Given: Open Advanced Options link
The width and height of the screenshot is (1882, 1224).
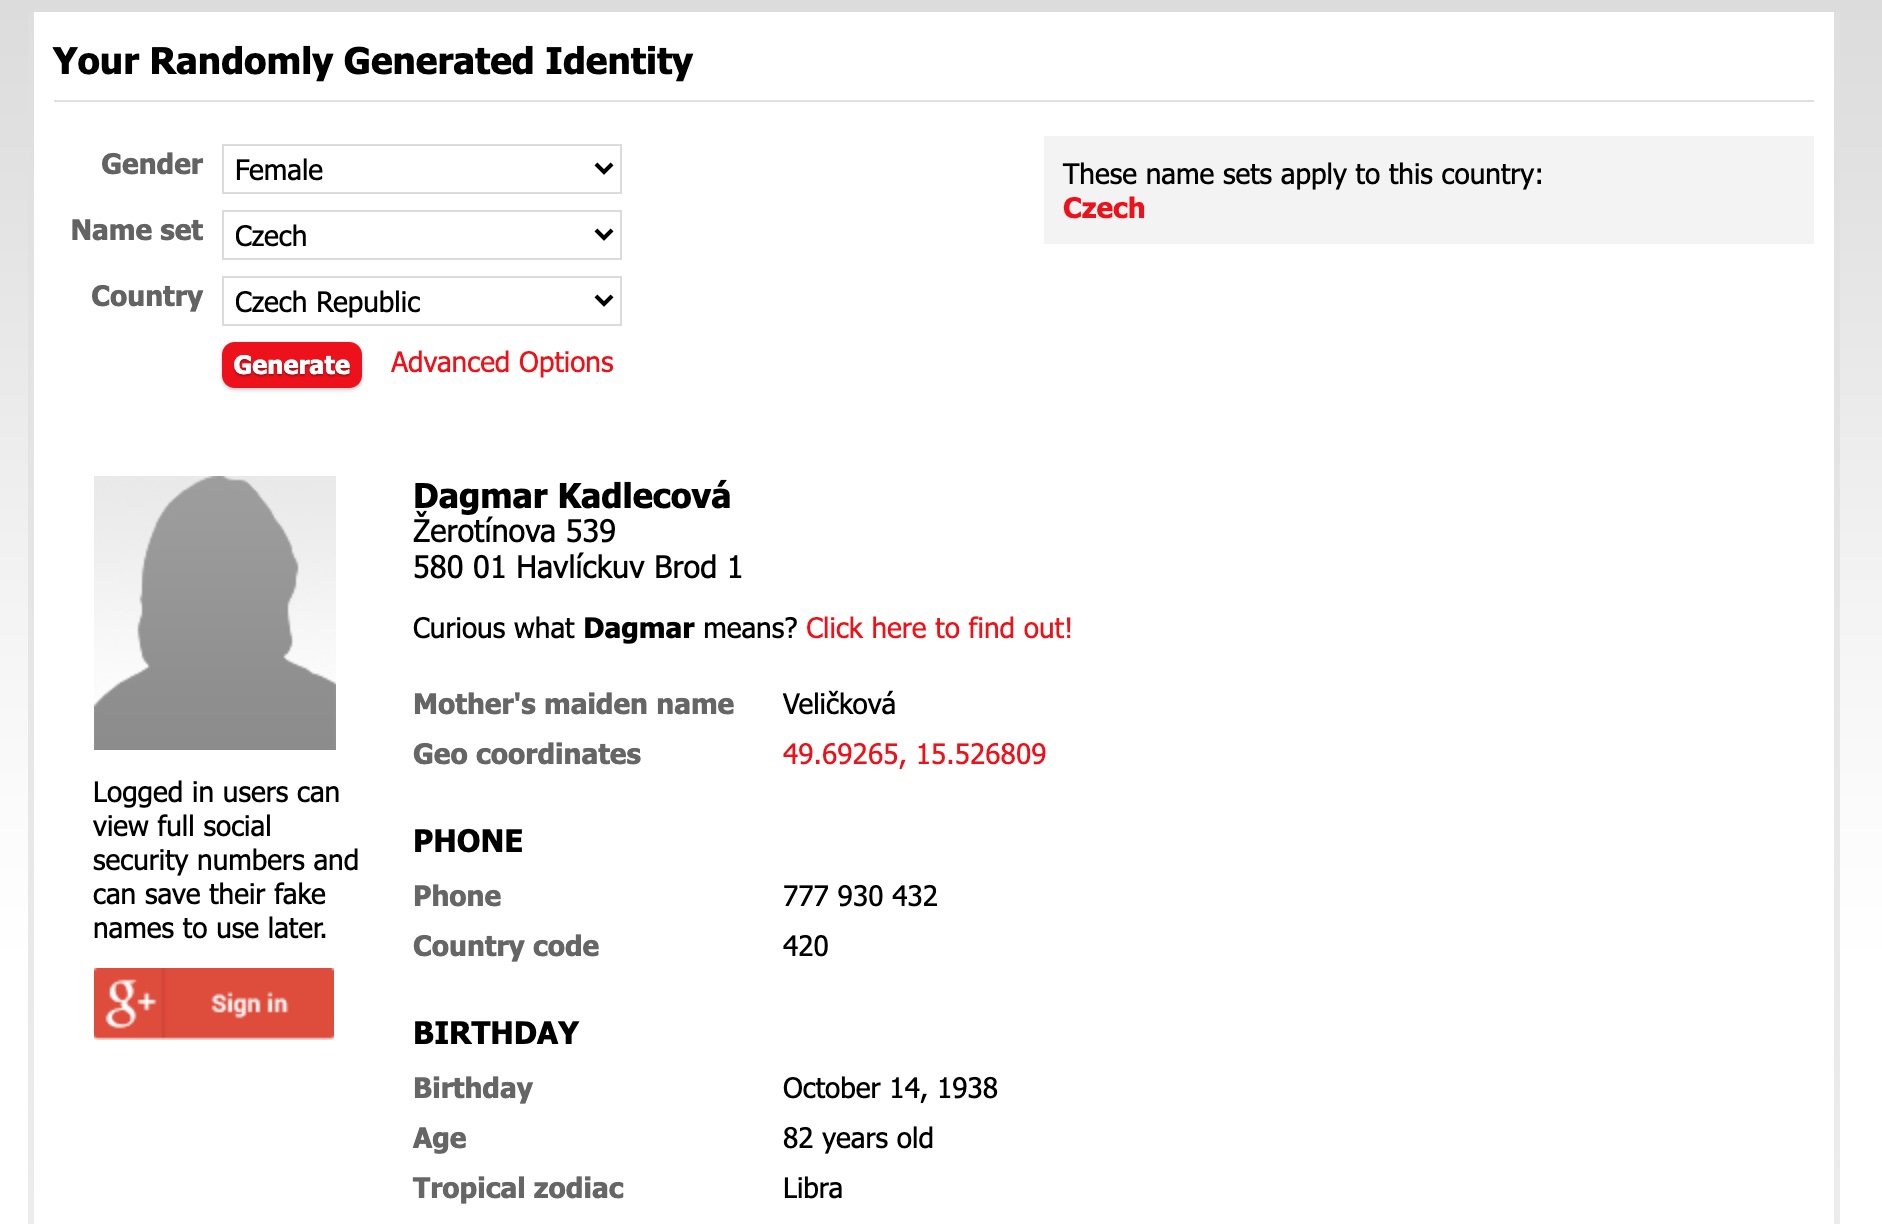Looking at the screenshot, I should (x=502, y=362).
